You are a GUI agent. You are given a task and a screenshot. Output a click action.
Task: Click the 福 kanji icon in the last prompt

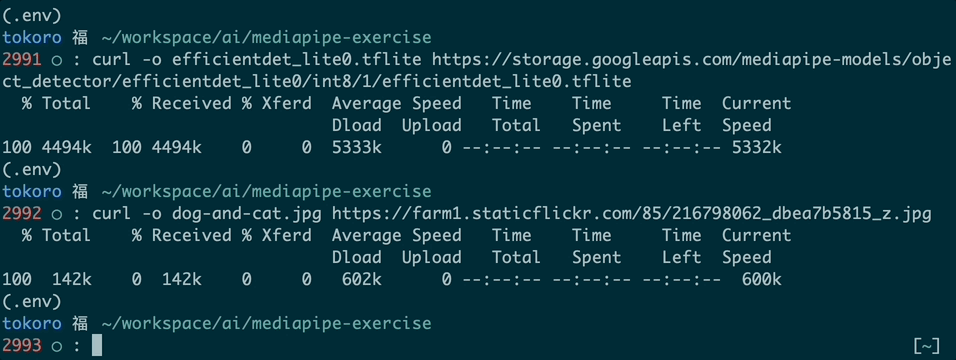(x=80, y=323)
